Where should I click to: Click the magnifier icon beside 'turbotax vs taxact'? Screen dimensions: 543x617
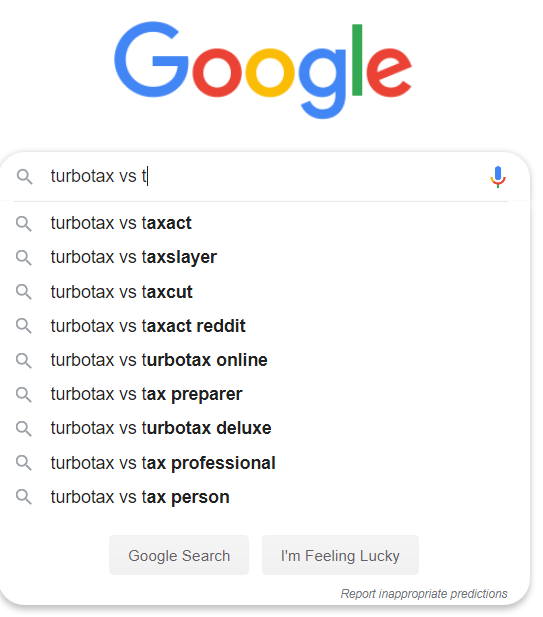click(24, 224)
